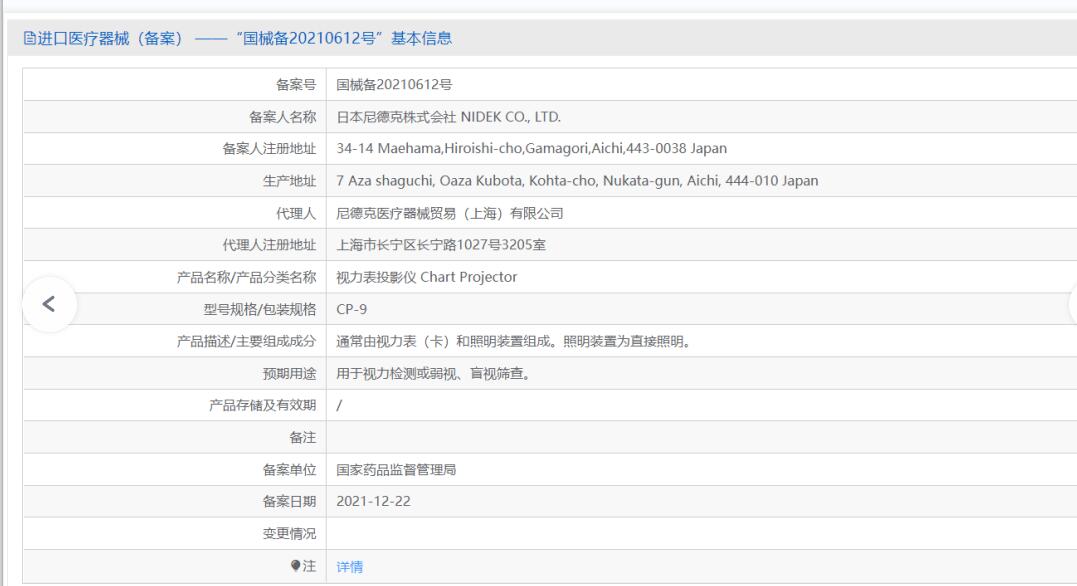Select agent address 上海市长宁区长宁路1027号3205室

(x=441, y=245)
